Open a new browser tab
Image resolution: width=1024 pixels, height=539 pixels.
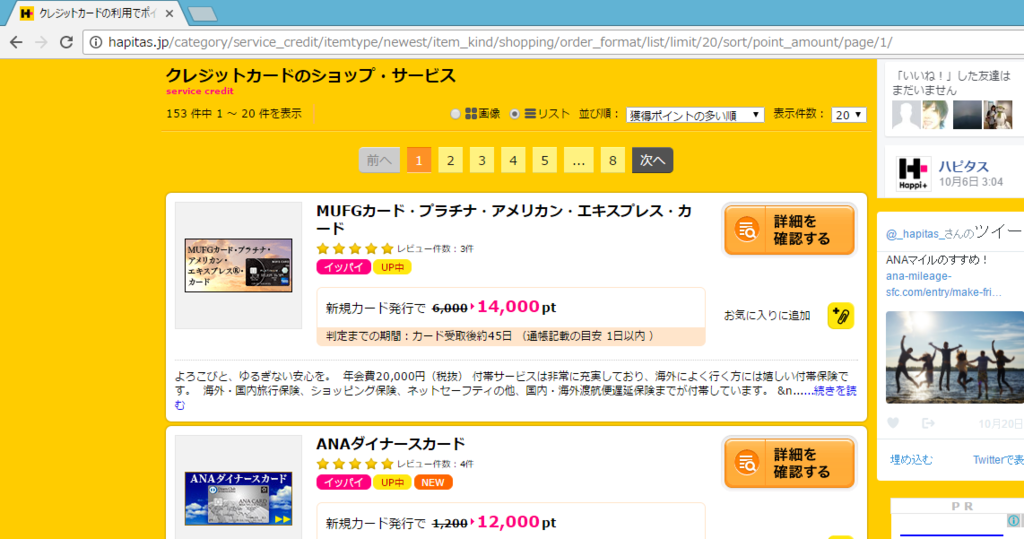tap(202, 14)
